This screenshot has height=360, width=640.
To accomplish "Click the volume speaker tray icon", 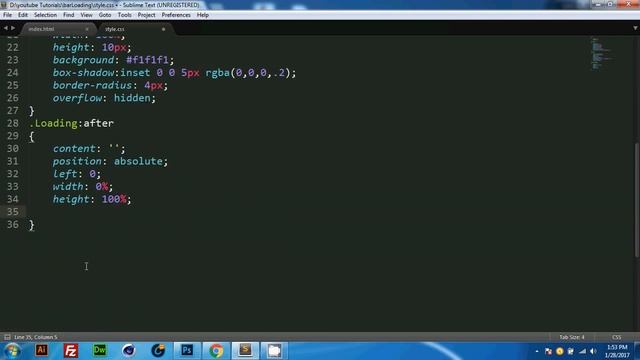I will pyautogui.click(x=593, y=351).
